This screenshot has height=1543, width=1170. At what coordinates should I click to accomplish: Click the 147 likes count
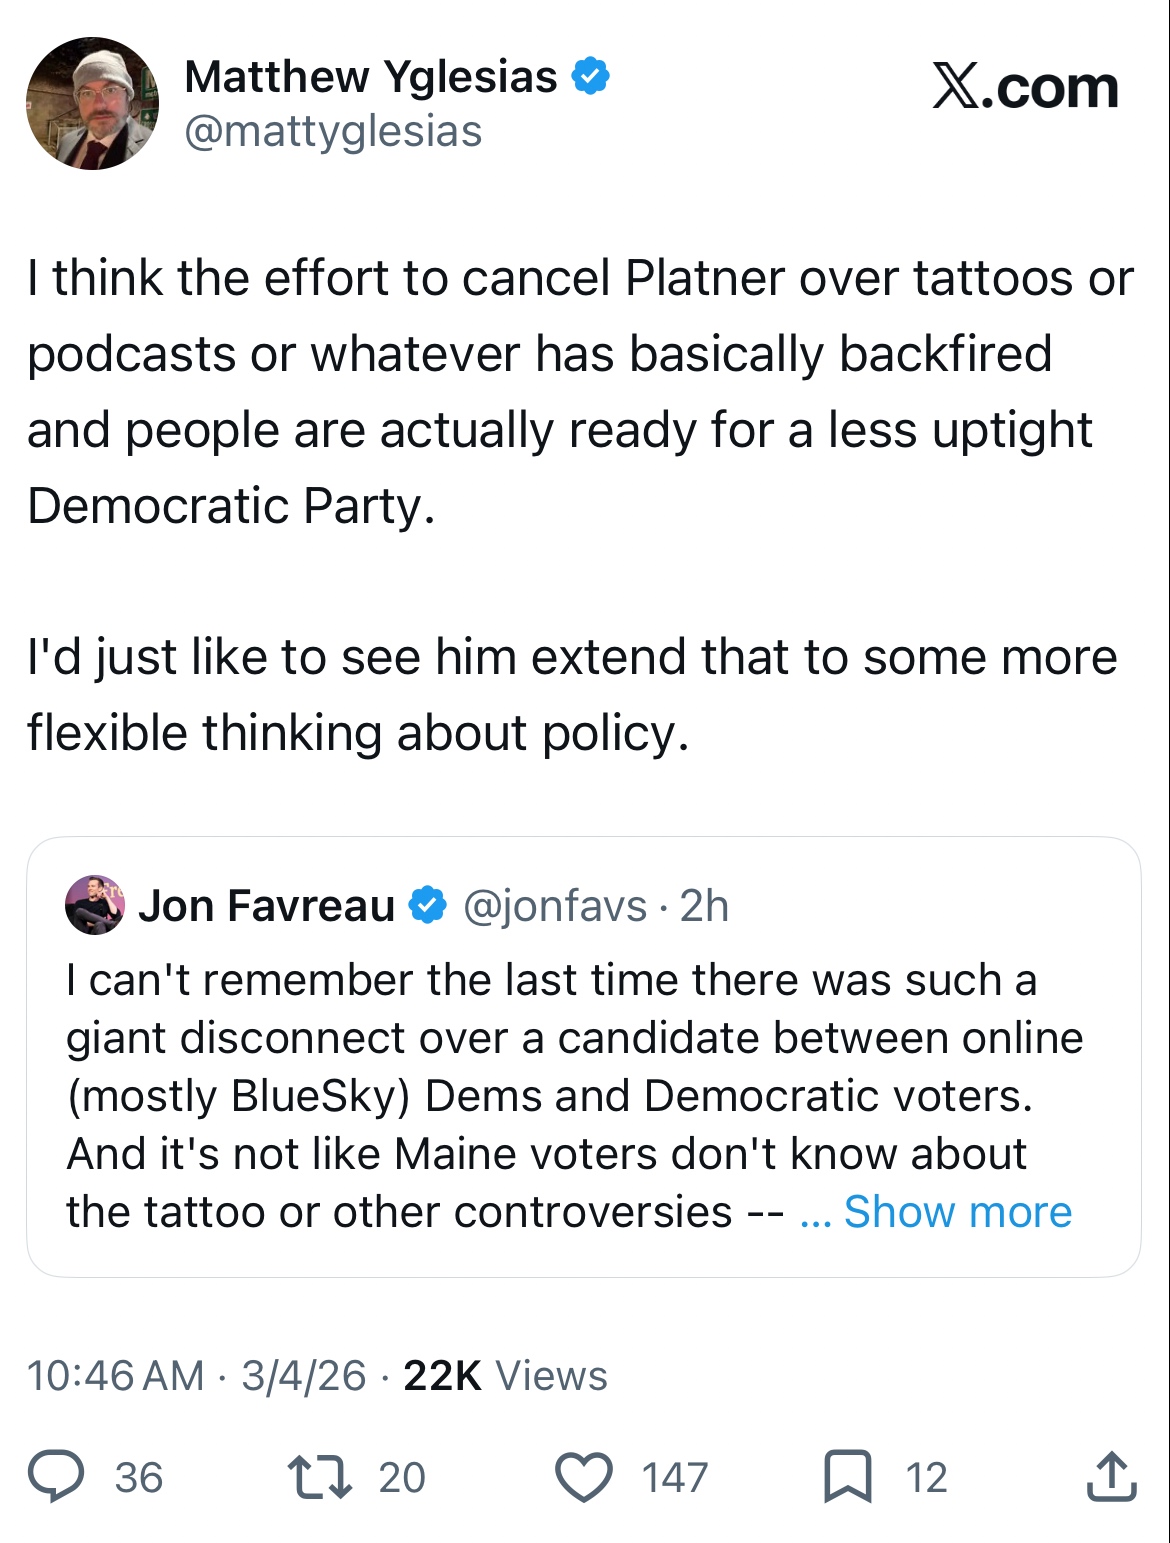[675, 1478]
